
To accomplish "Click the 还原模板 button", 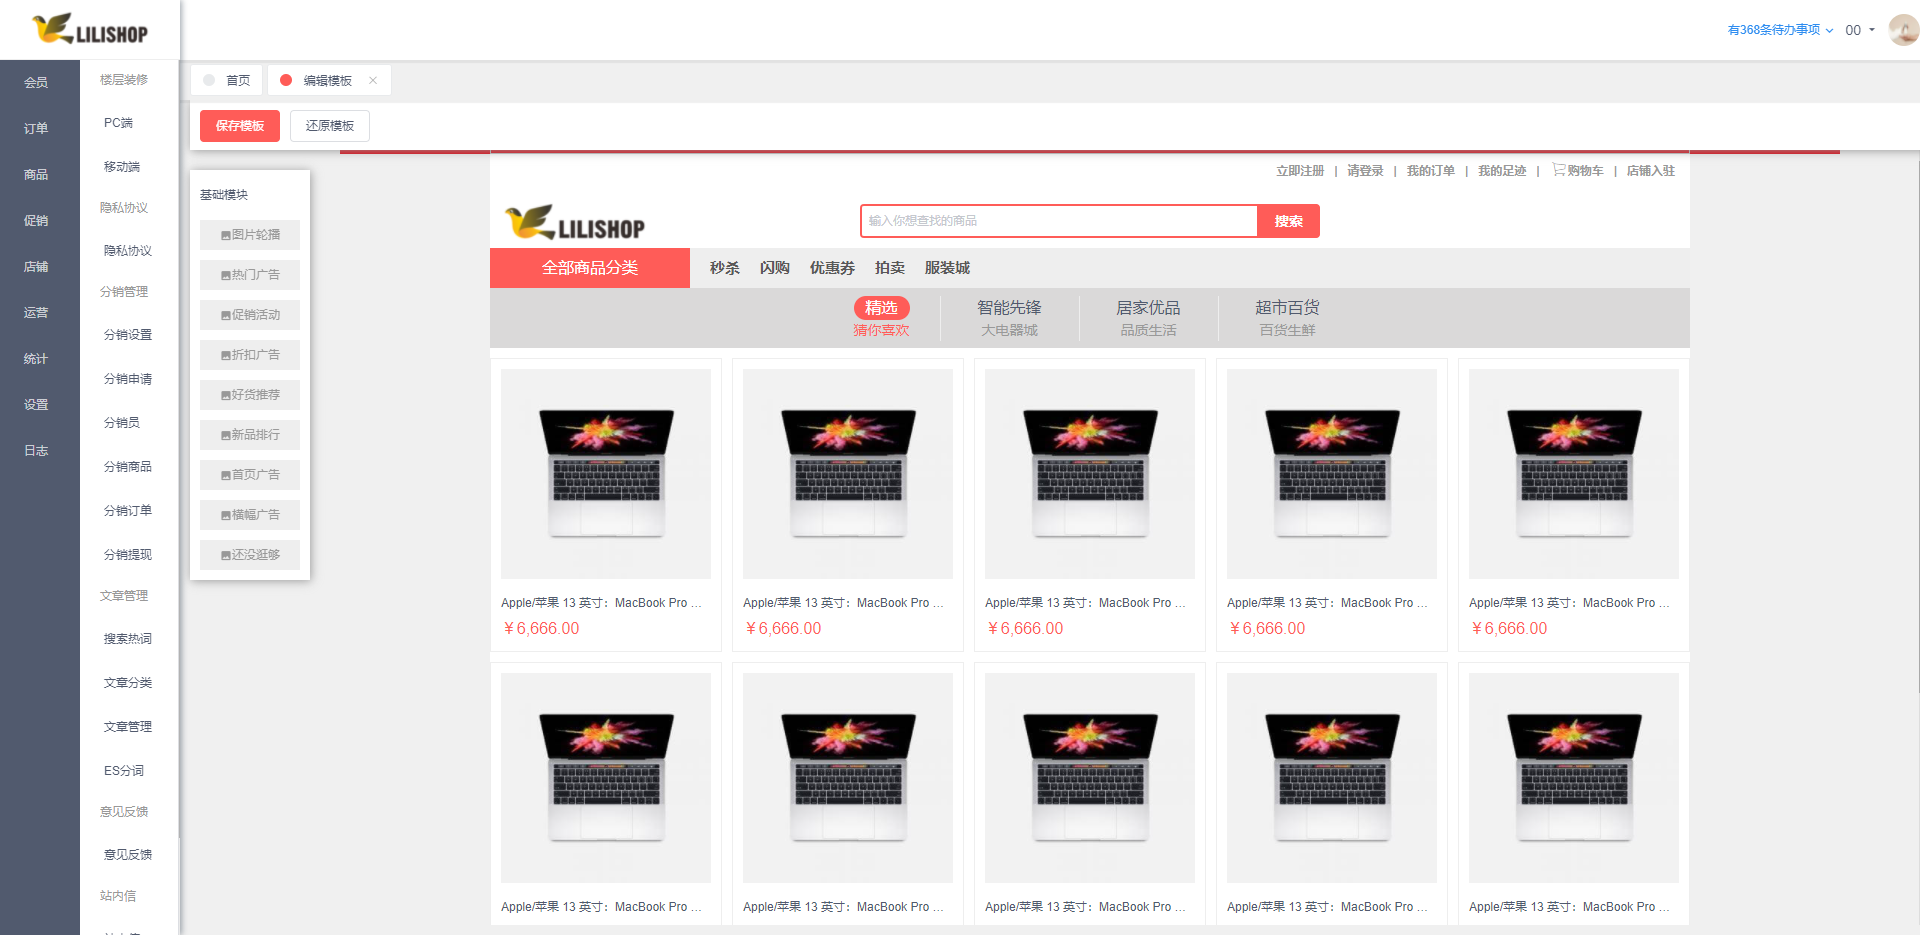I will click(330, 126).
